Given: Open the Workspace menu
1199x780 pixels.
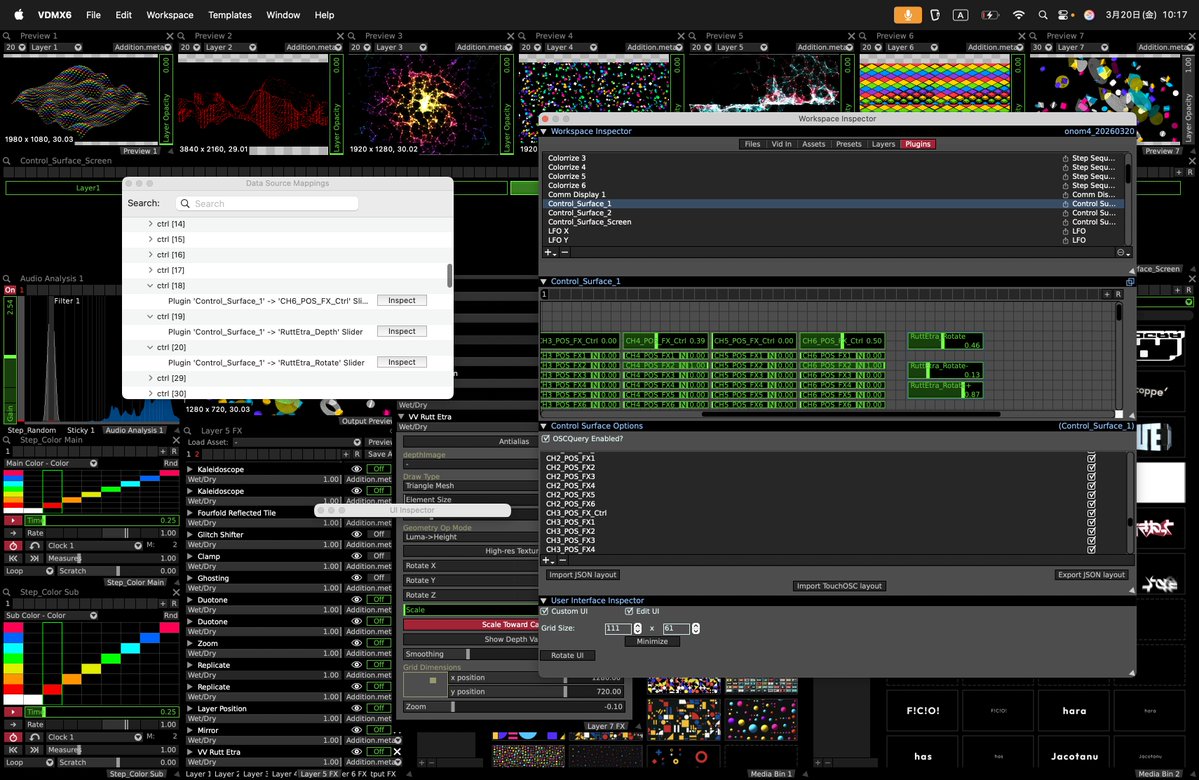Looking at the screenshot, I should [x=170, y=15].
